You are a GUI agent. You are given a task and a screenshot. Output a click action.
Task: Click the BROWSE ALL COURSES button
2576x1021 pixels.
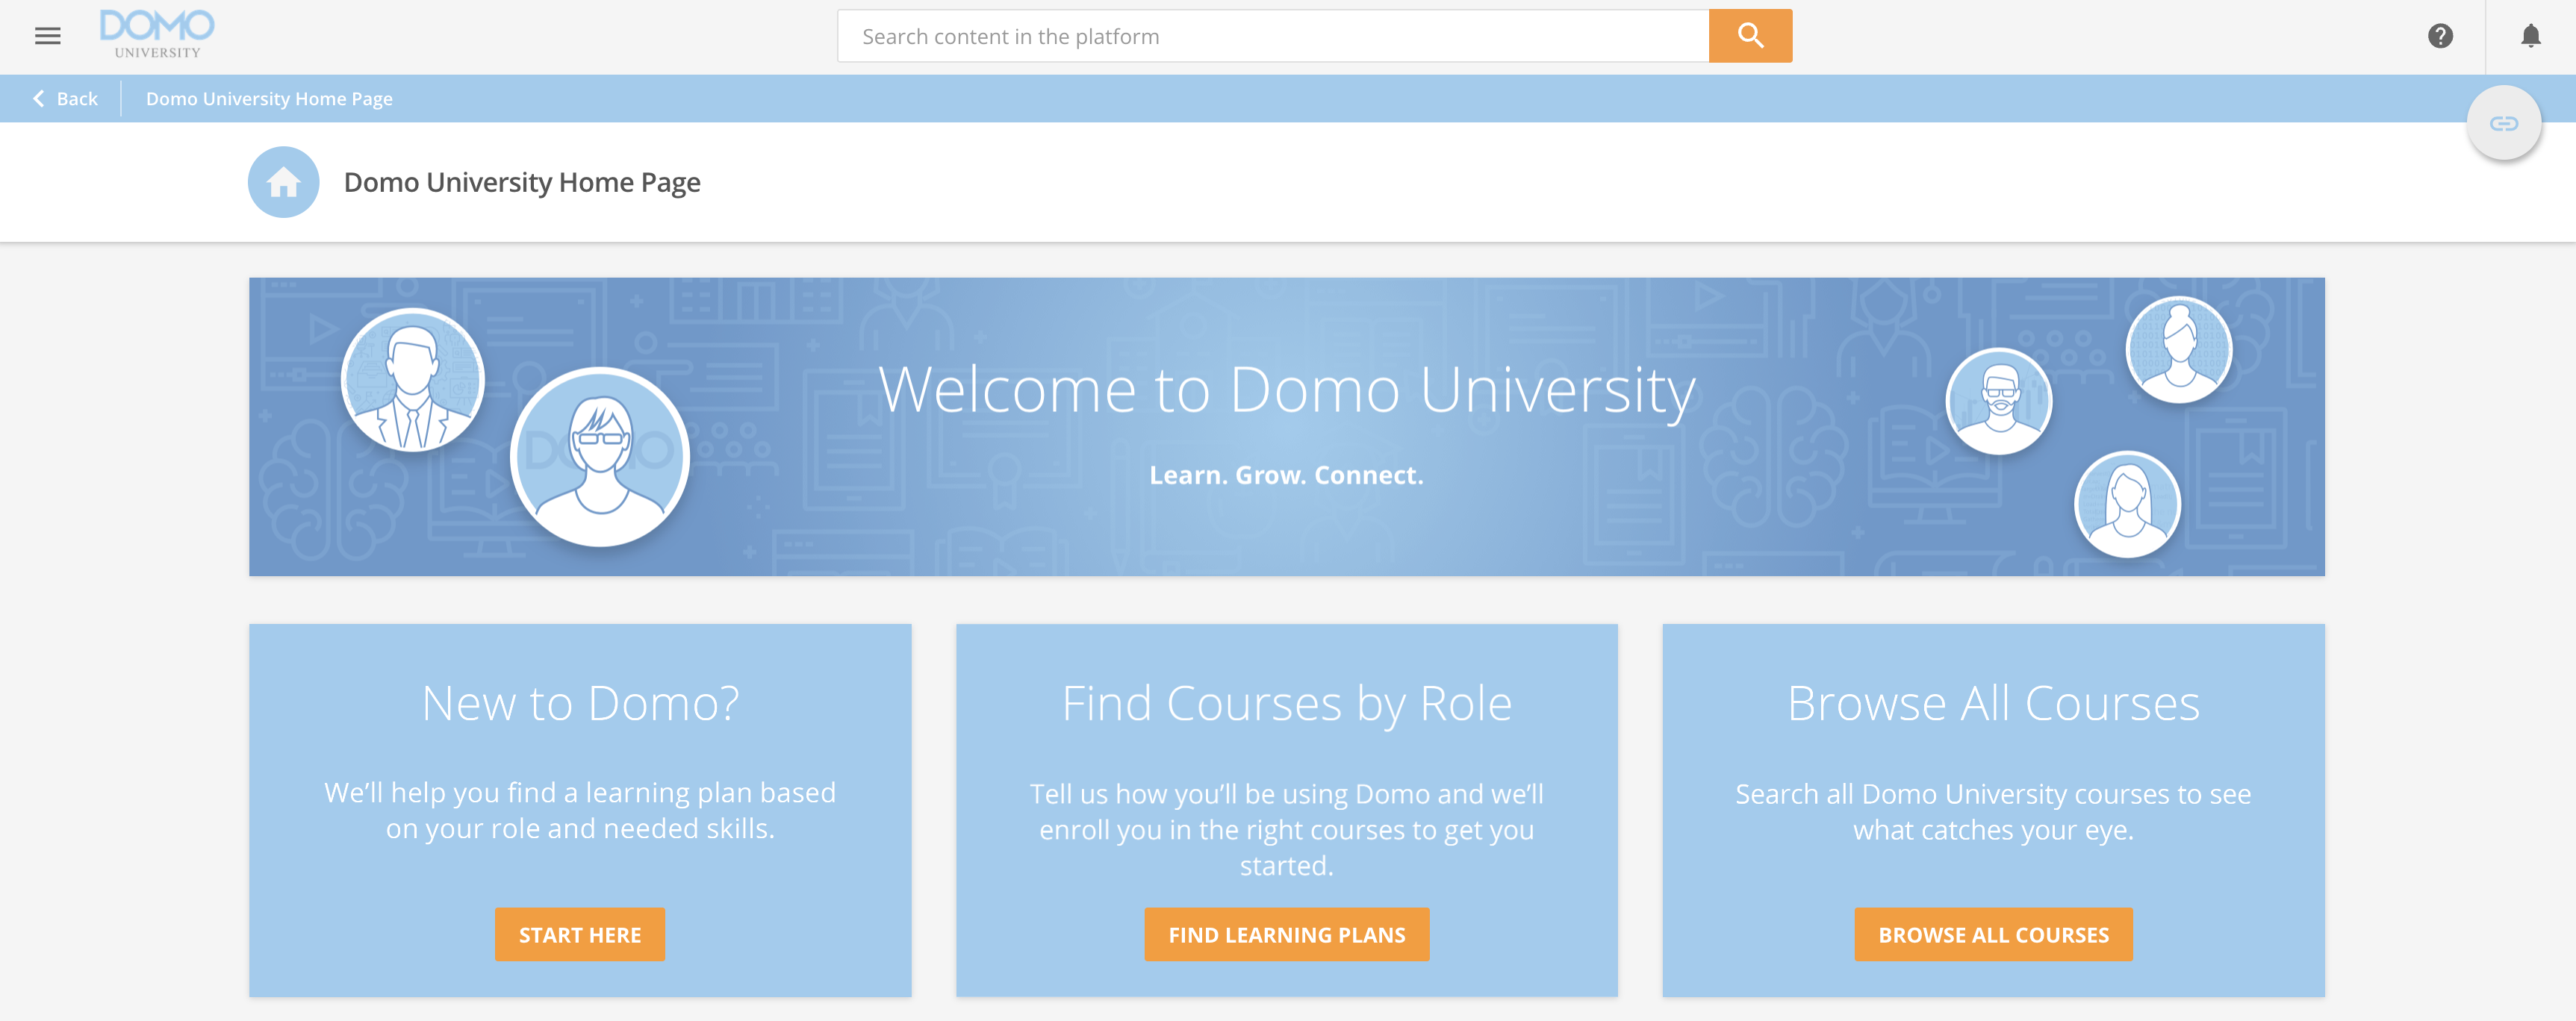[1994, 934]
